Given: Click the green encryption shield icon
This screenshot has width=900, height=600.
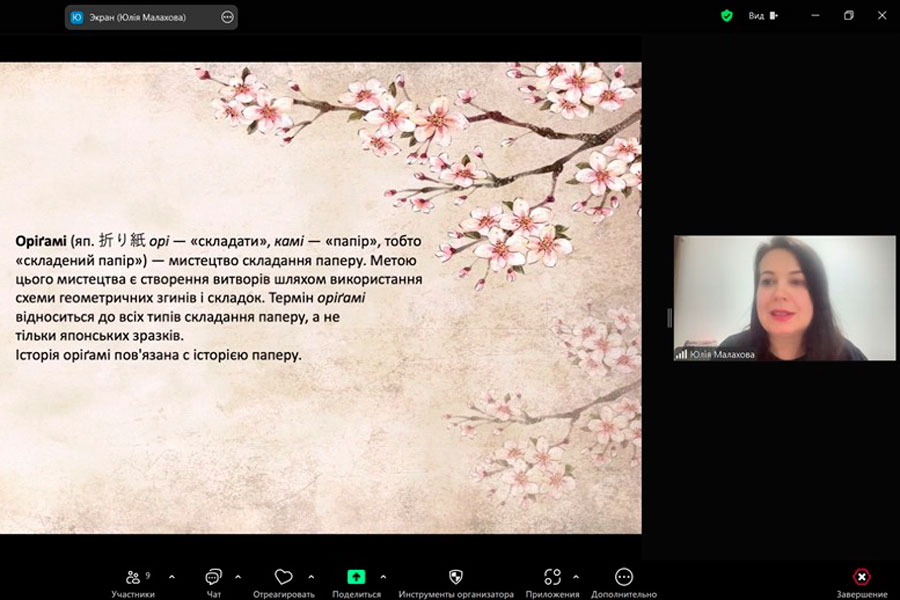Looking at the screenshot, I should point(727,16).
